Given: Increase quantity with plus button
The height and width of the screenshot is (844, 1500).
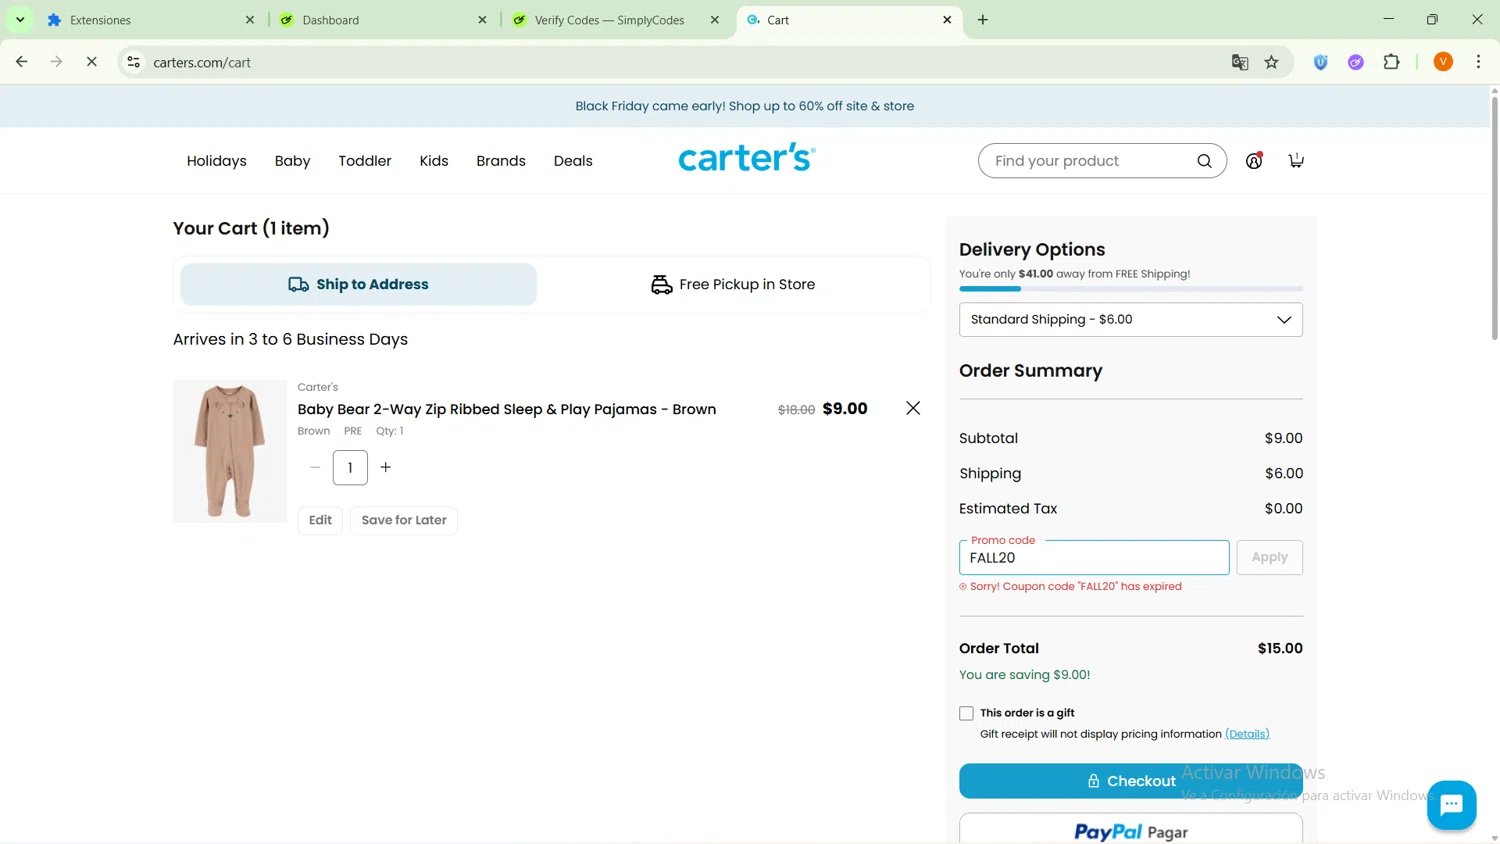Looking at the screenshot, I should tap(386, 467).
